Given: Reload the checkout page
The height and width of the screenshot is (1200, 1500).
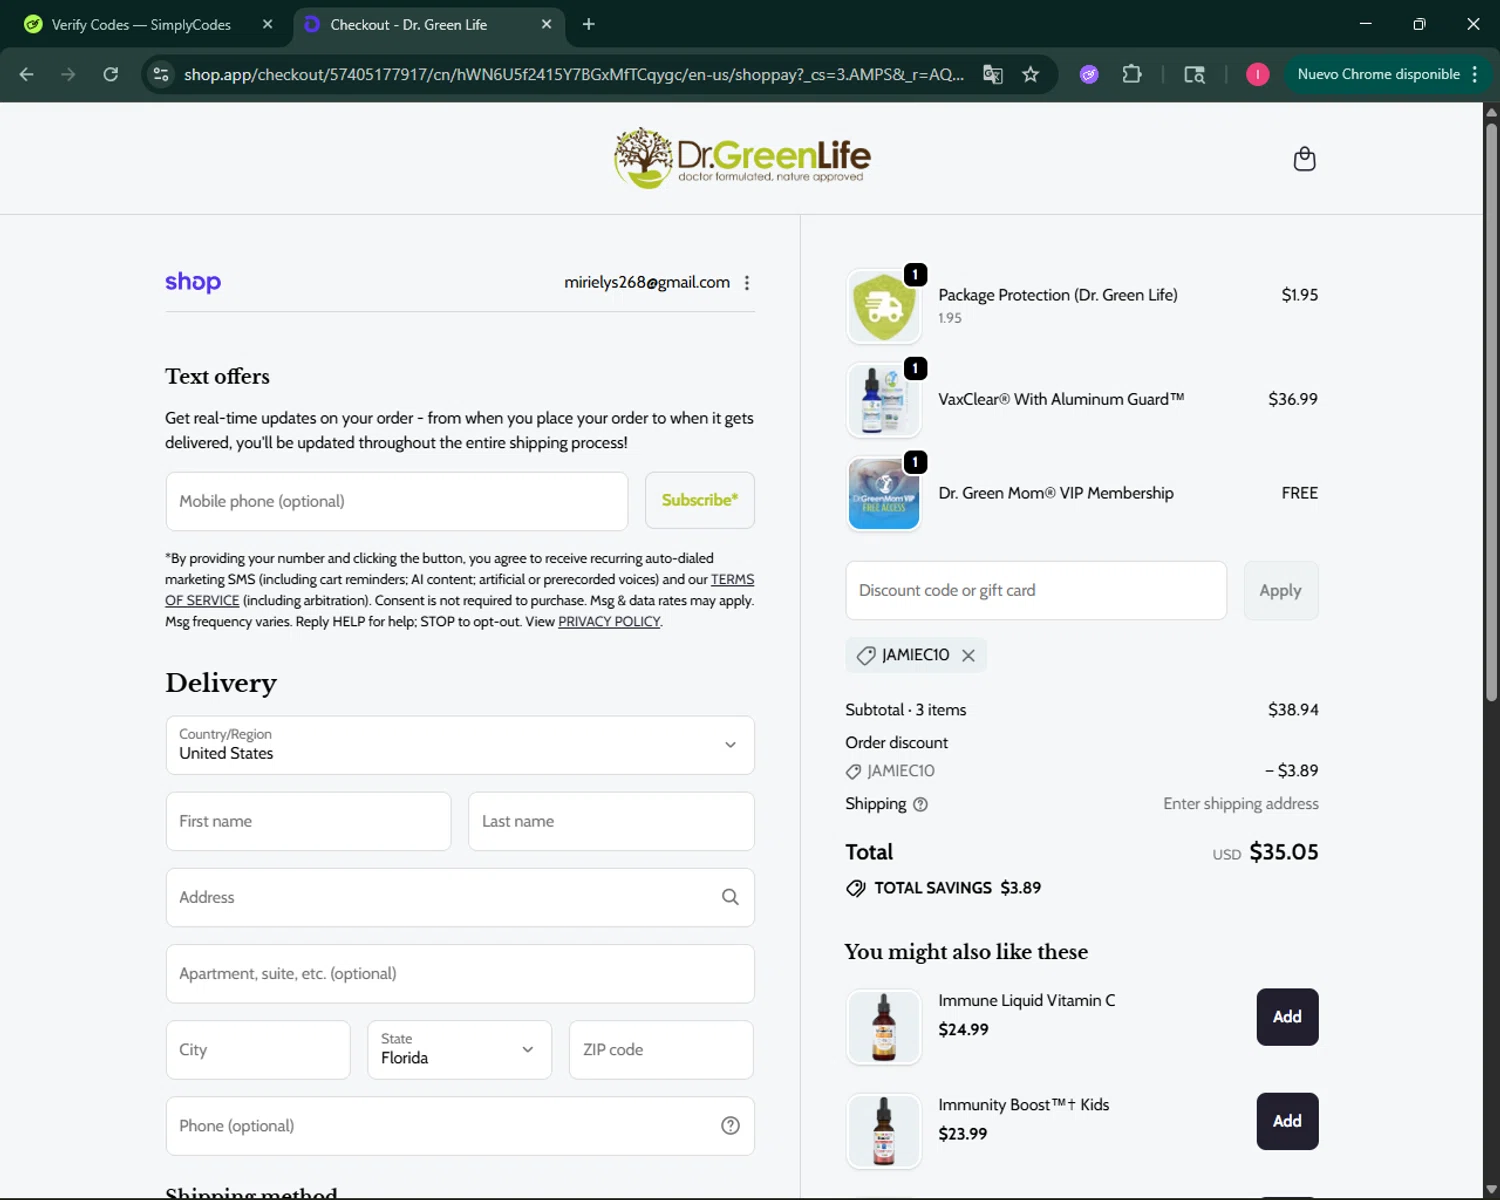Looking at the screenshot, I should [x=111, y=74].
